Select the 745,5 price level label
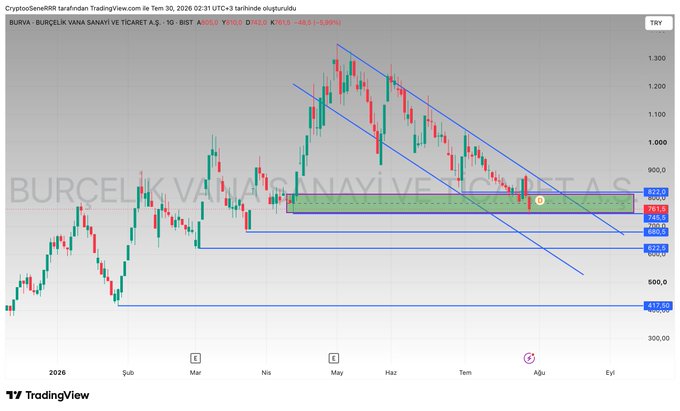Viewport: 680px width, 411px height. point(657,218)
